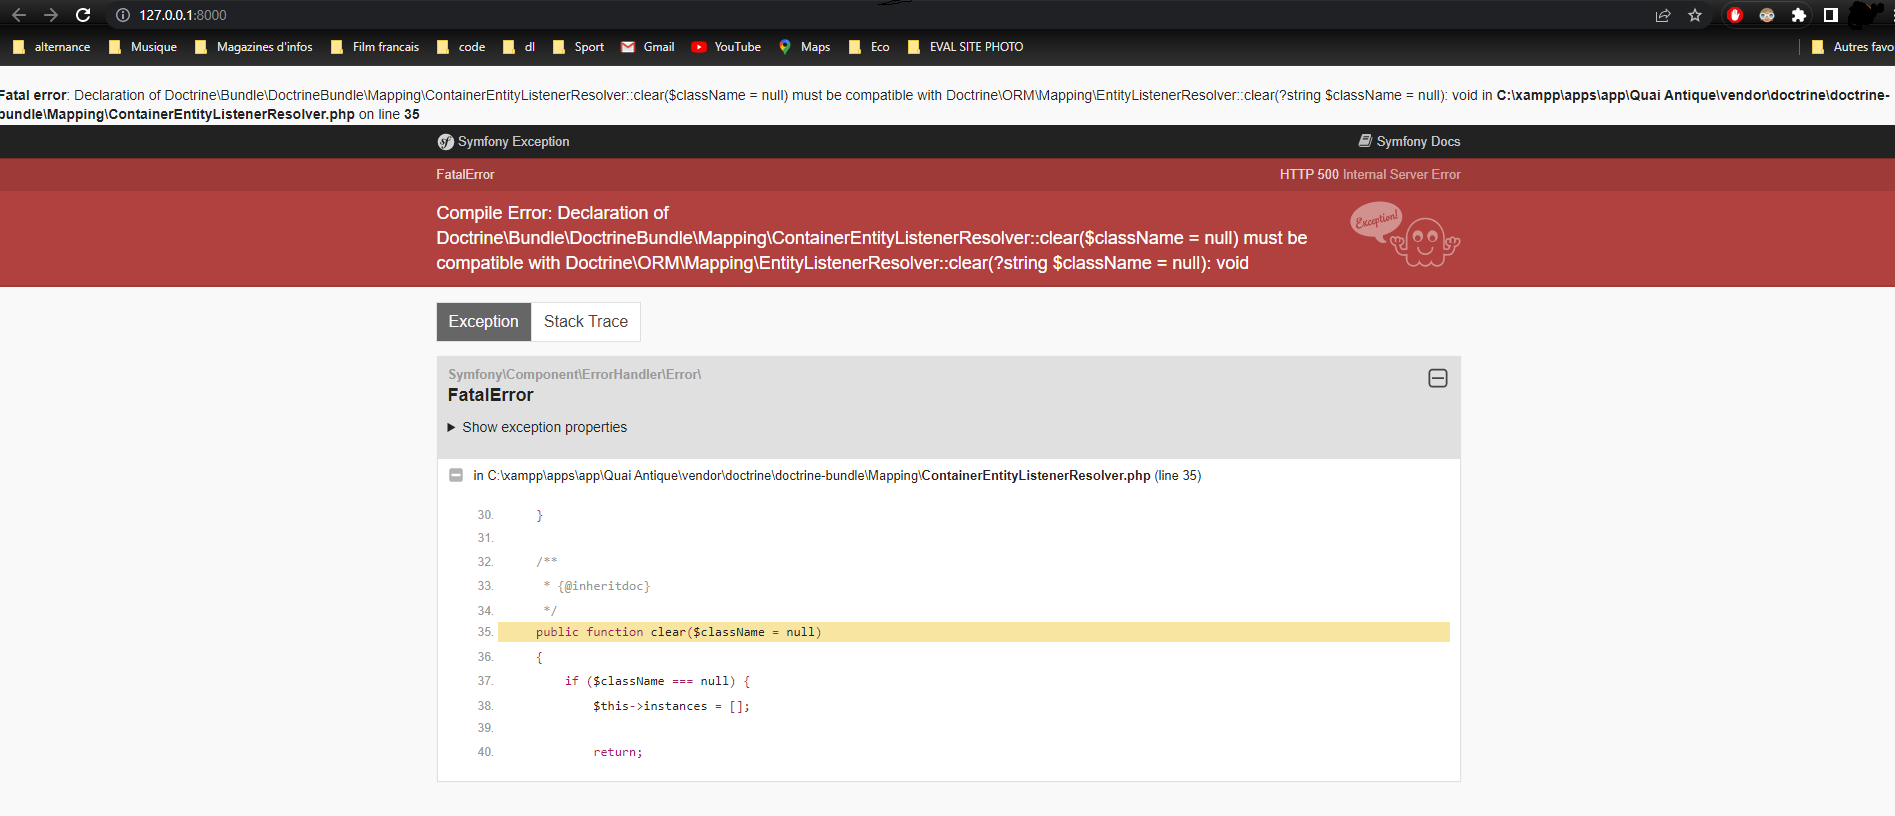Screen dimensions: 1895x816
Task: Click FatalError label in the red bar
Action: (x=465, y=175)
